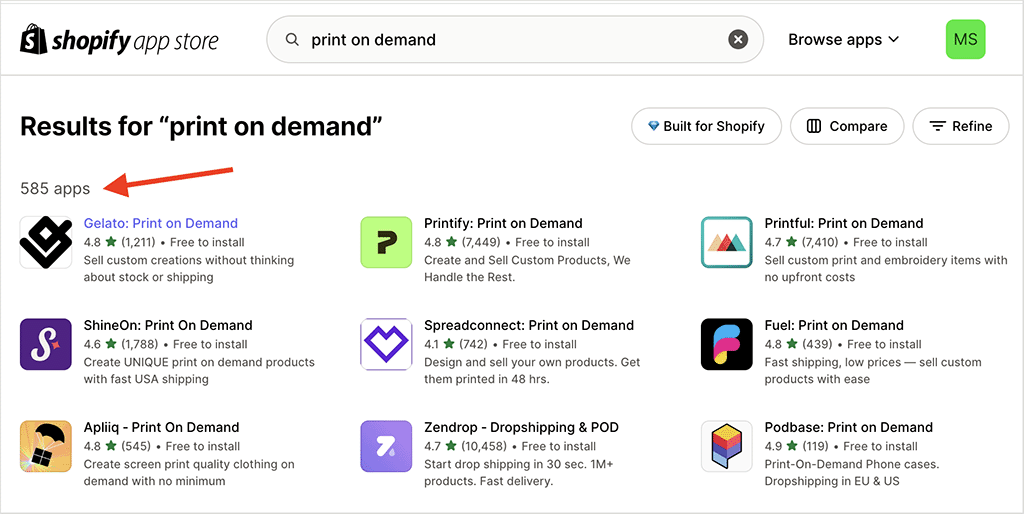The width and height of the screenshot is (1024, 514).
Task: Click Gelato's 4.8 rating with 1,211 reviews
Action: pyautogui.click(x=120, y=242)
